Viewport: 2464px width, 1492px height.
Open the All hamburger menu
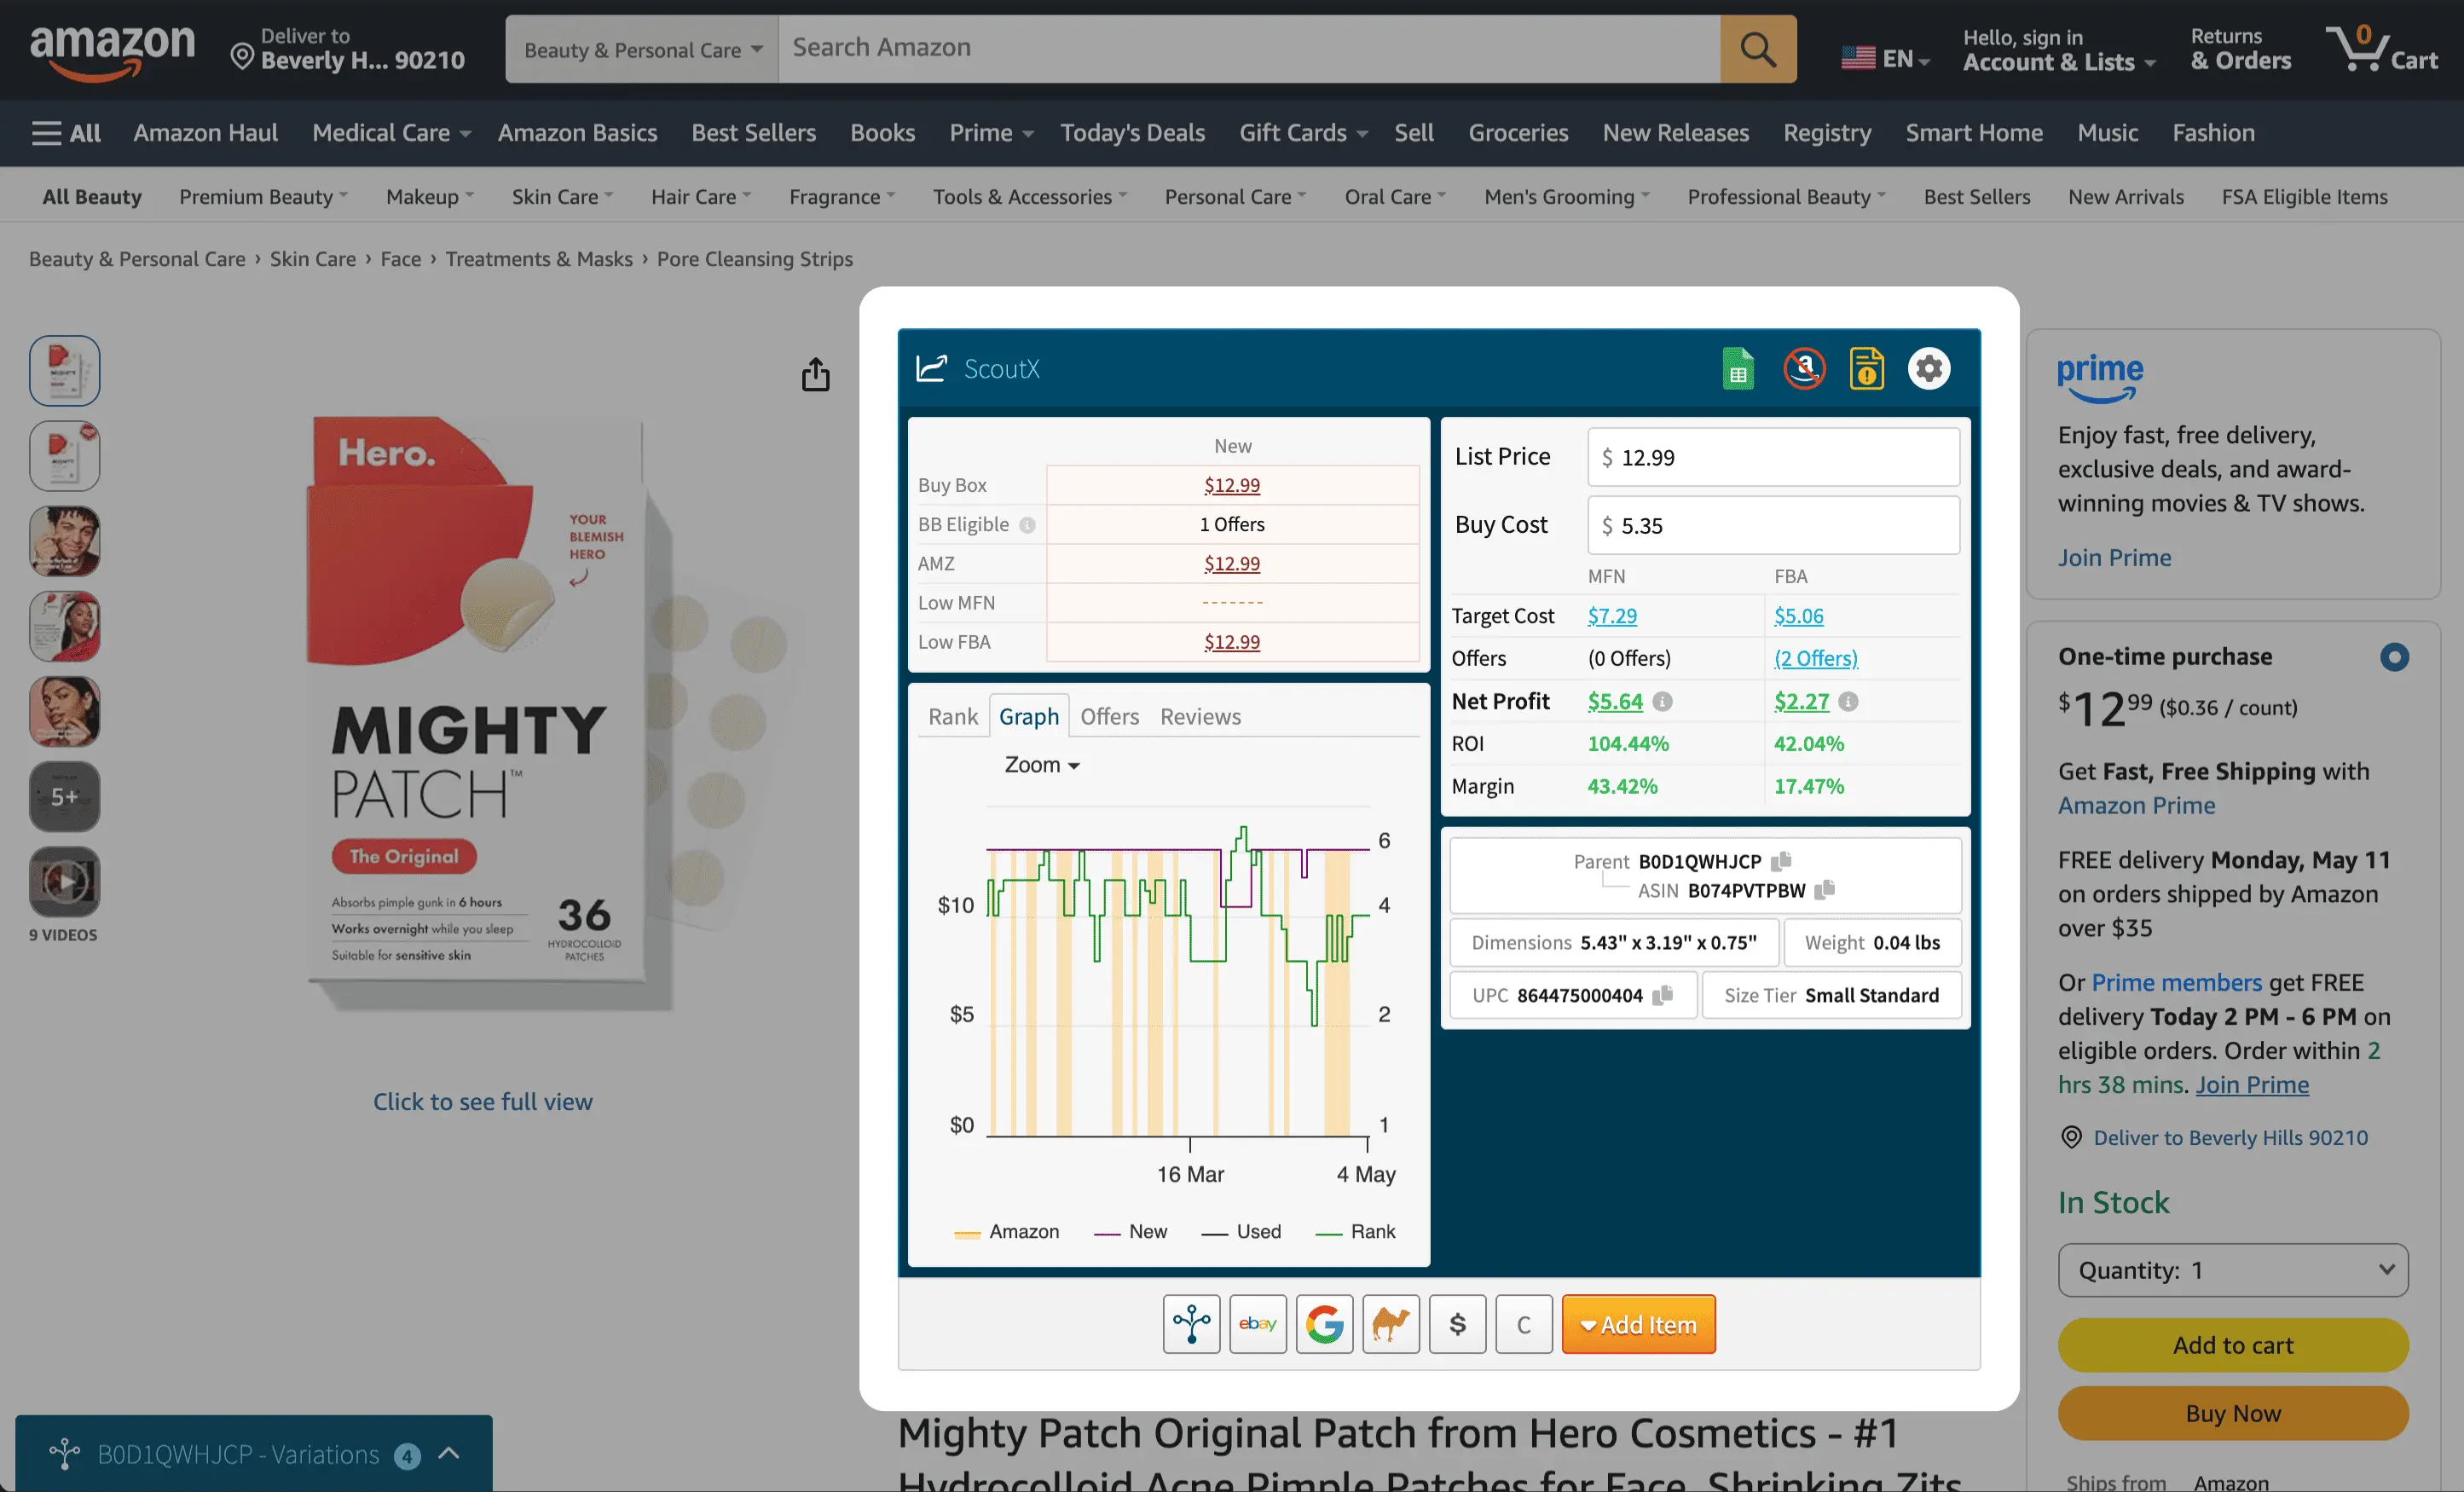pos(66,133)
